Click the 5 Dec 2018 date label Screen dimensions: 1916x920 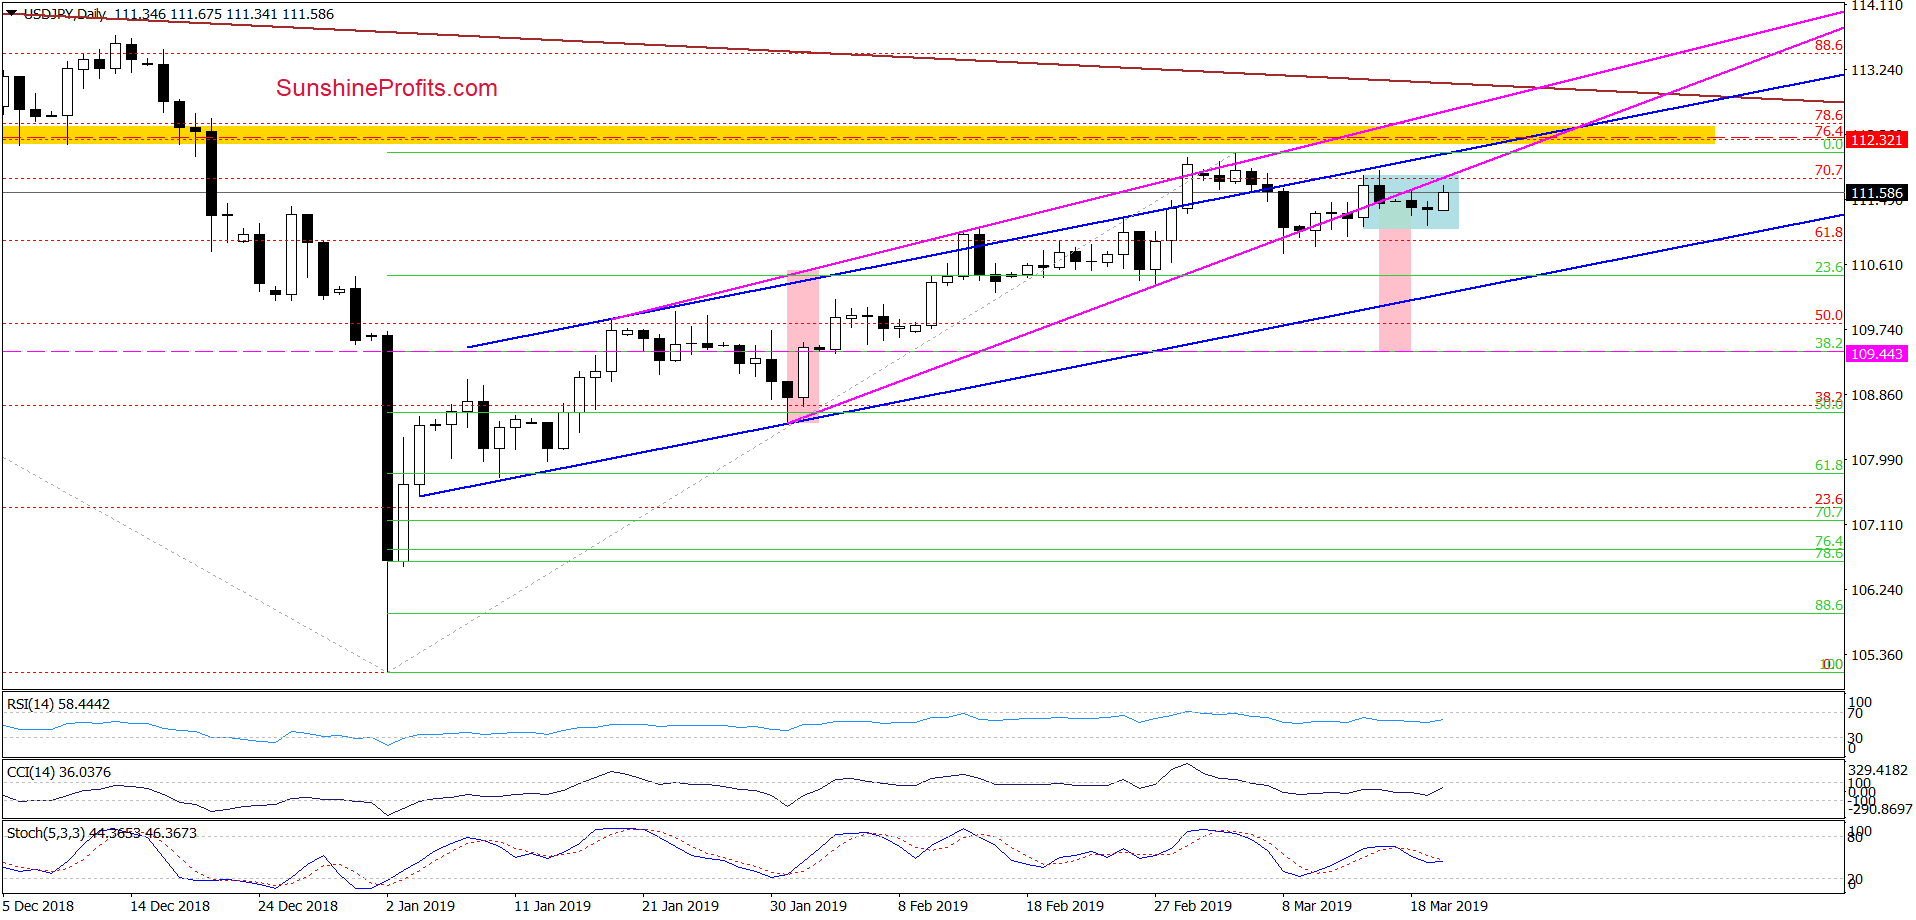pos(39,906)
